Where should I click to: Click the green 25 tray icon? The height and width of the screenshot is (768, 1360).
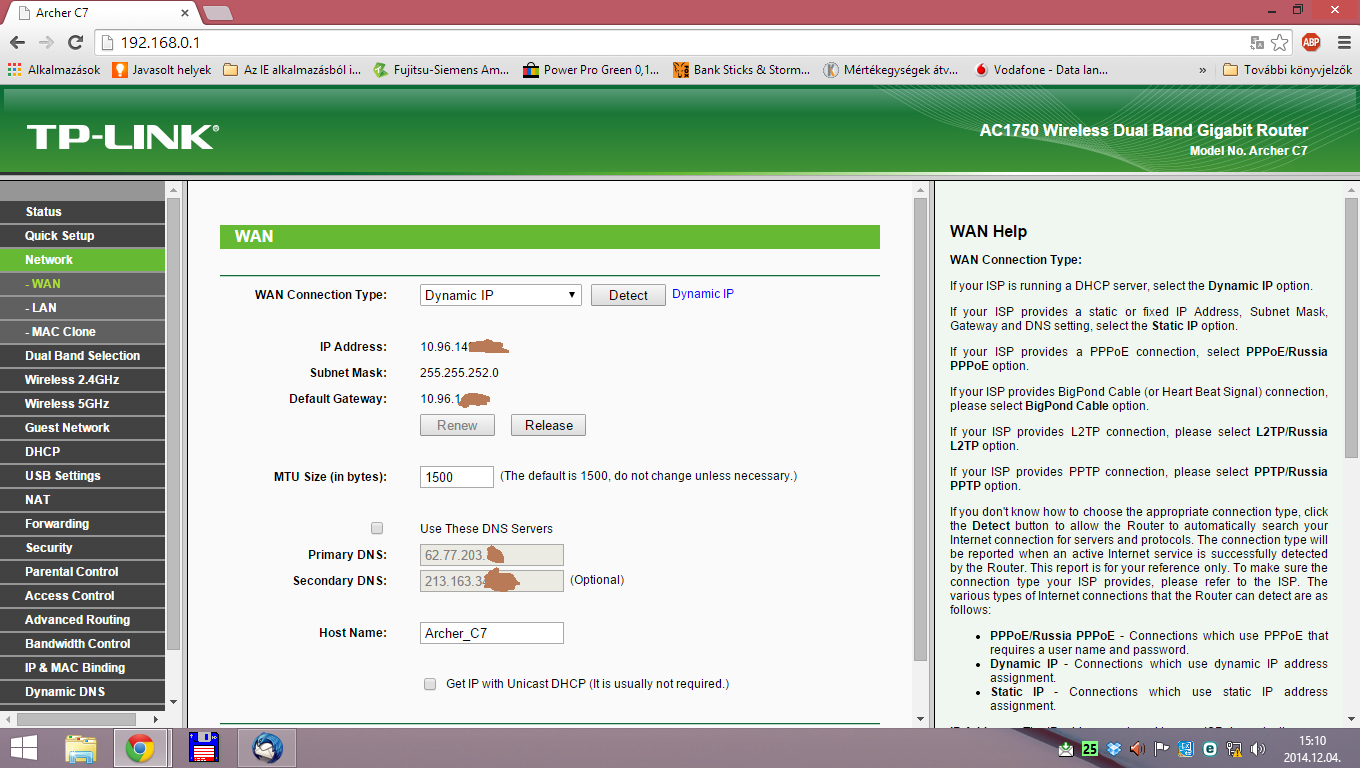click(1090, 748)
